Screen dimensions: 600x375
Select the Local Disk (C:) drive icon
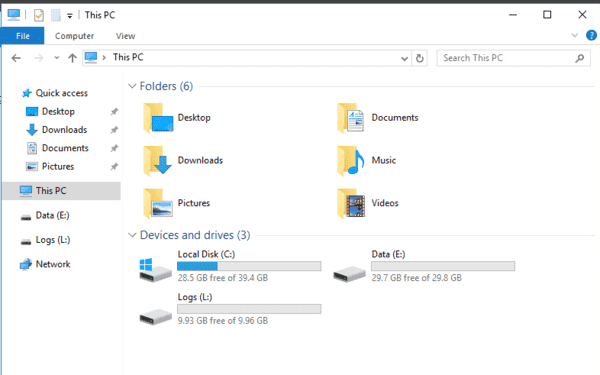pos(155,270)
